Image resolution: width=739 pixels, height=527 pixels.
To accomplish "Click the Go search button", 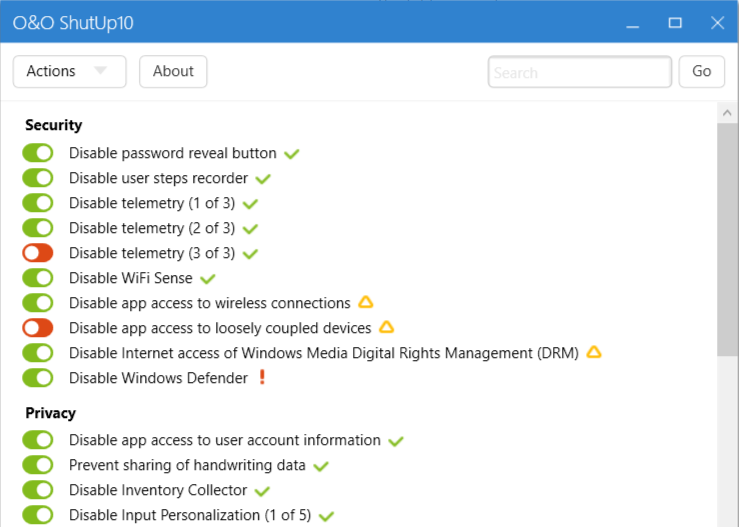I will [702, 72].
